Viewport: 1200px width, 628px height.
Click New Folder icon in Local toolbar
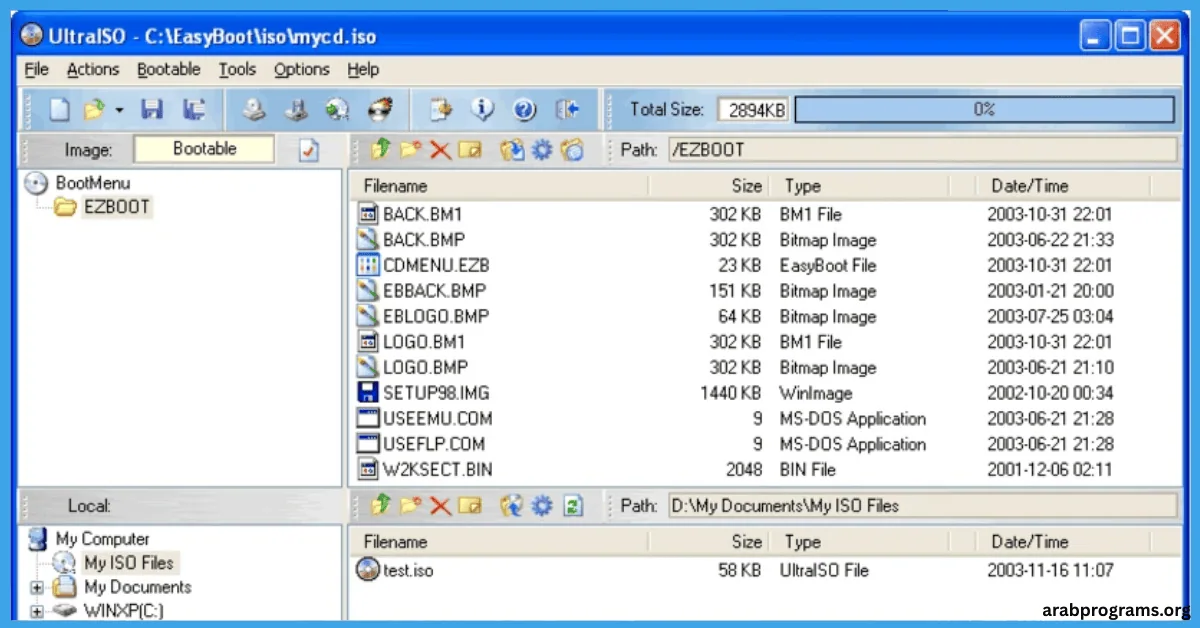(x=410, y=506)
